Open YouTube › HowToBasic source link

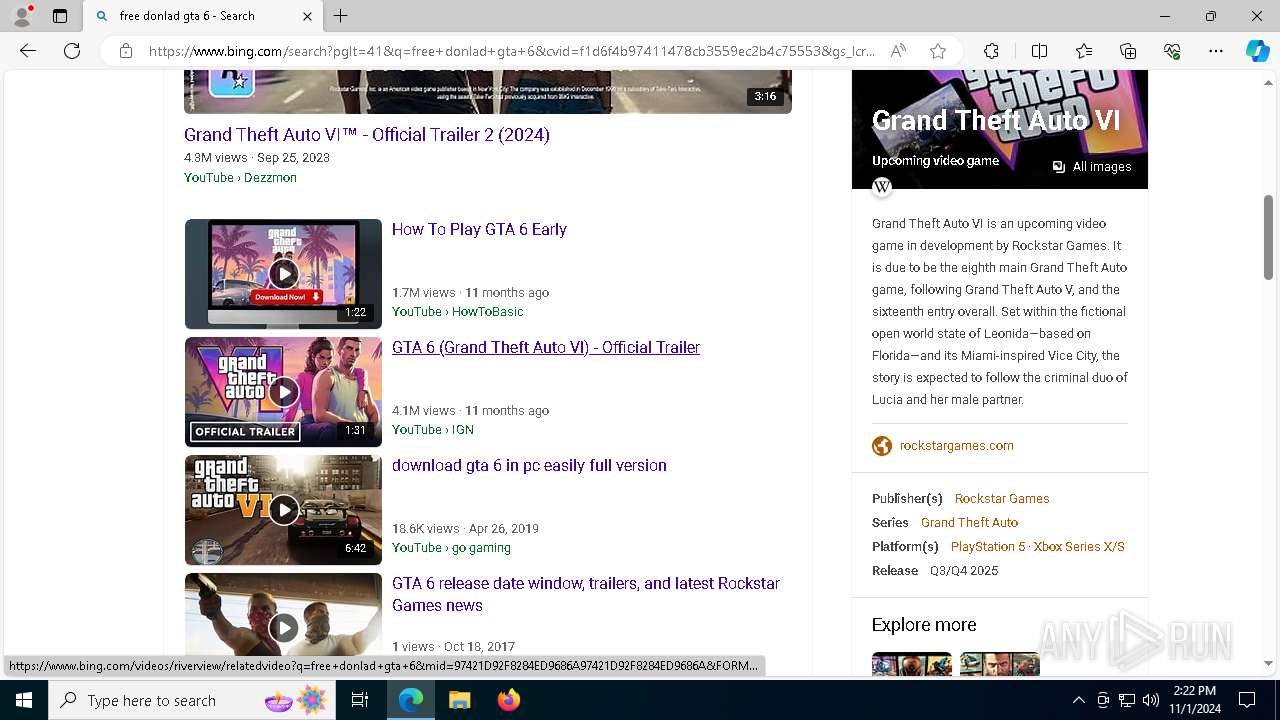click(x=458, y=311)
